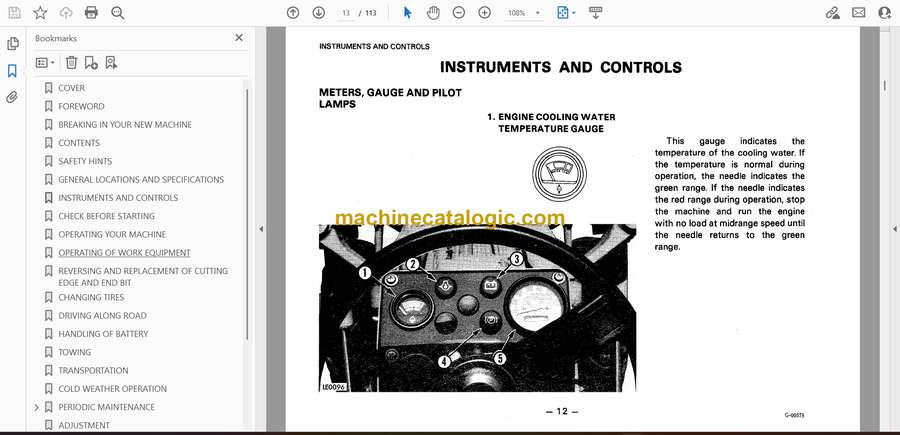Zoom in with the plus icon
This screenshot has width=900, height=435.
click(x=484, y=13)
